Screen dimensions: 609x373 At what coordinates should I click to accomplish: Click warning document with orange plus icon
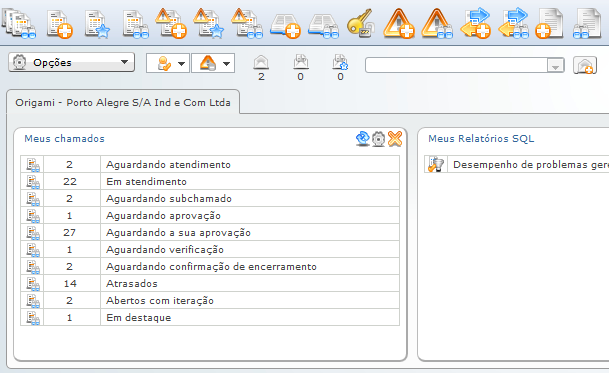tap(171, 23)
